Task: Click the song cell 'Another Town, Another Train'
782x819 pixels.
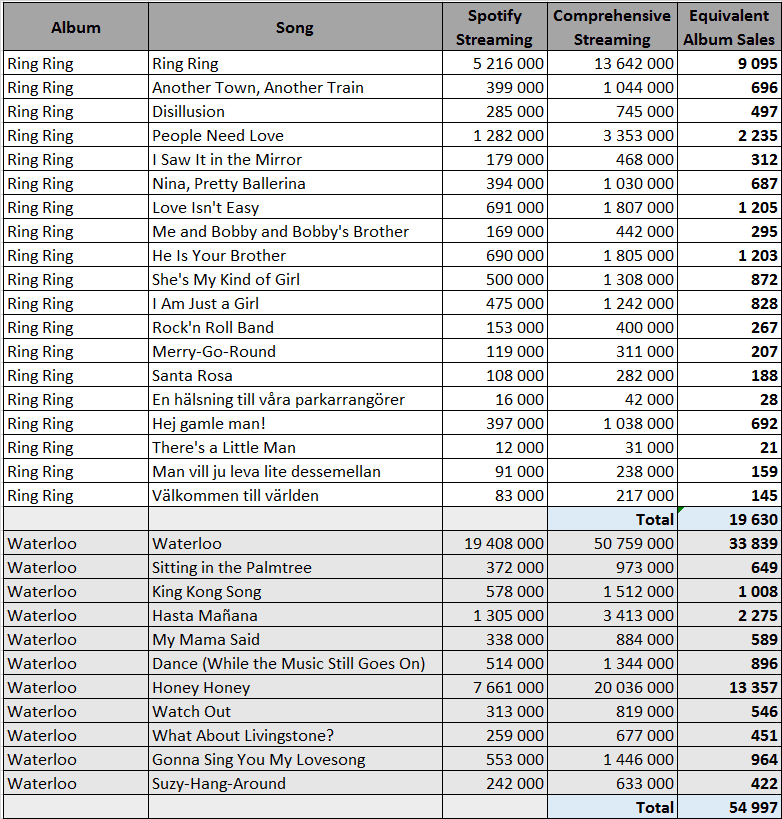Action: click(295, 87)
